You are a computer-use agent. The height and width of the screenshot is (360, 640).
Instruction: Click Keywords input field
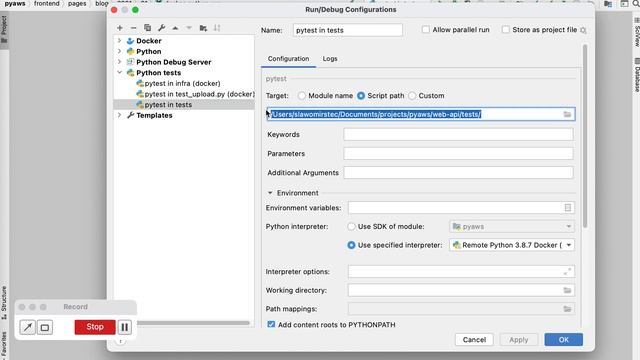458,134
